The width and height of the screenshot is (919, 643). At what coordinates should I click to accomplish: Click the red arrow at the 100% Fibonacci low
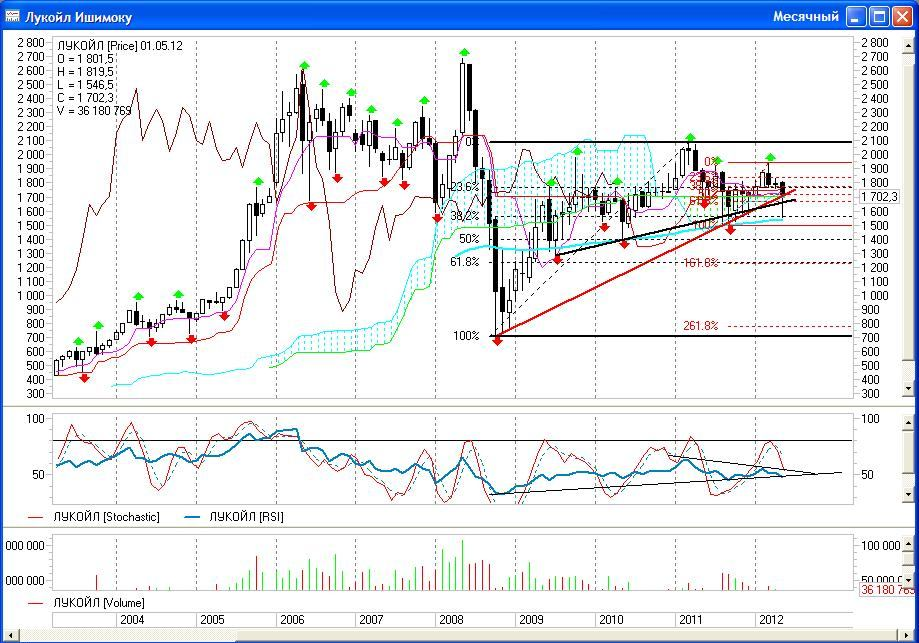coord(497,342)
